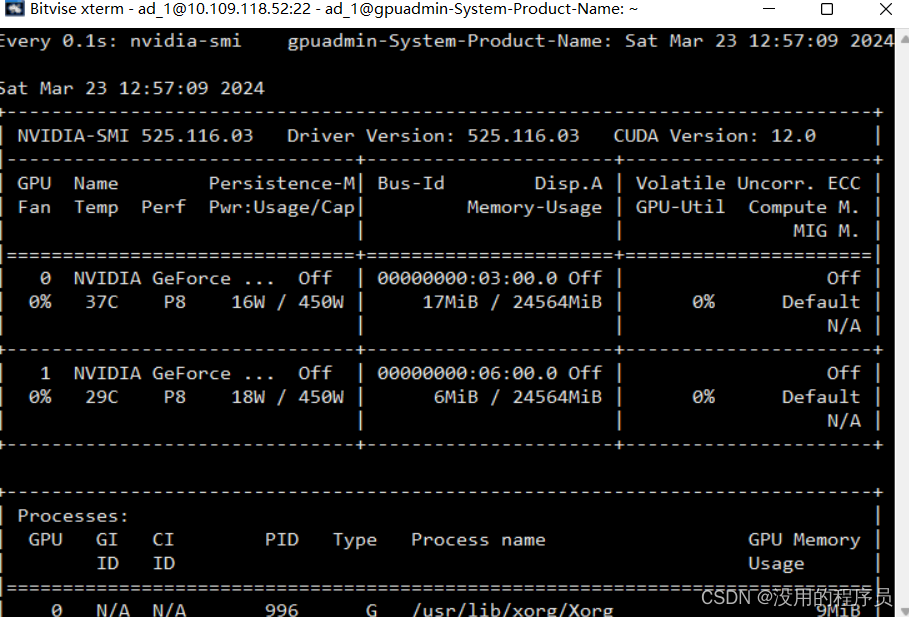Click the 'Sat Mar 23 12:57:09 2024' line below header
909x617 pixels.
pos(132,88)
